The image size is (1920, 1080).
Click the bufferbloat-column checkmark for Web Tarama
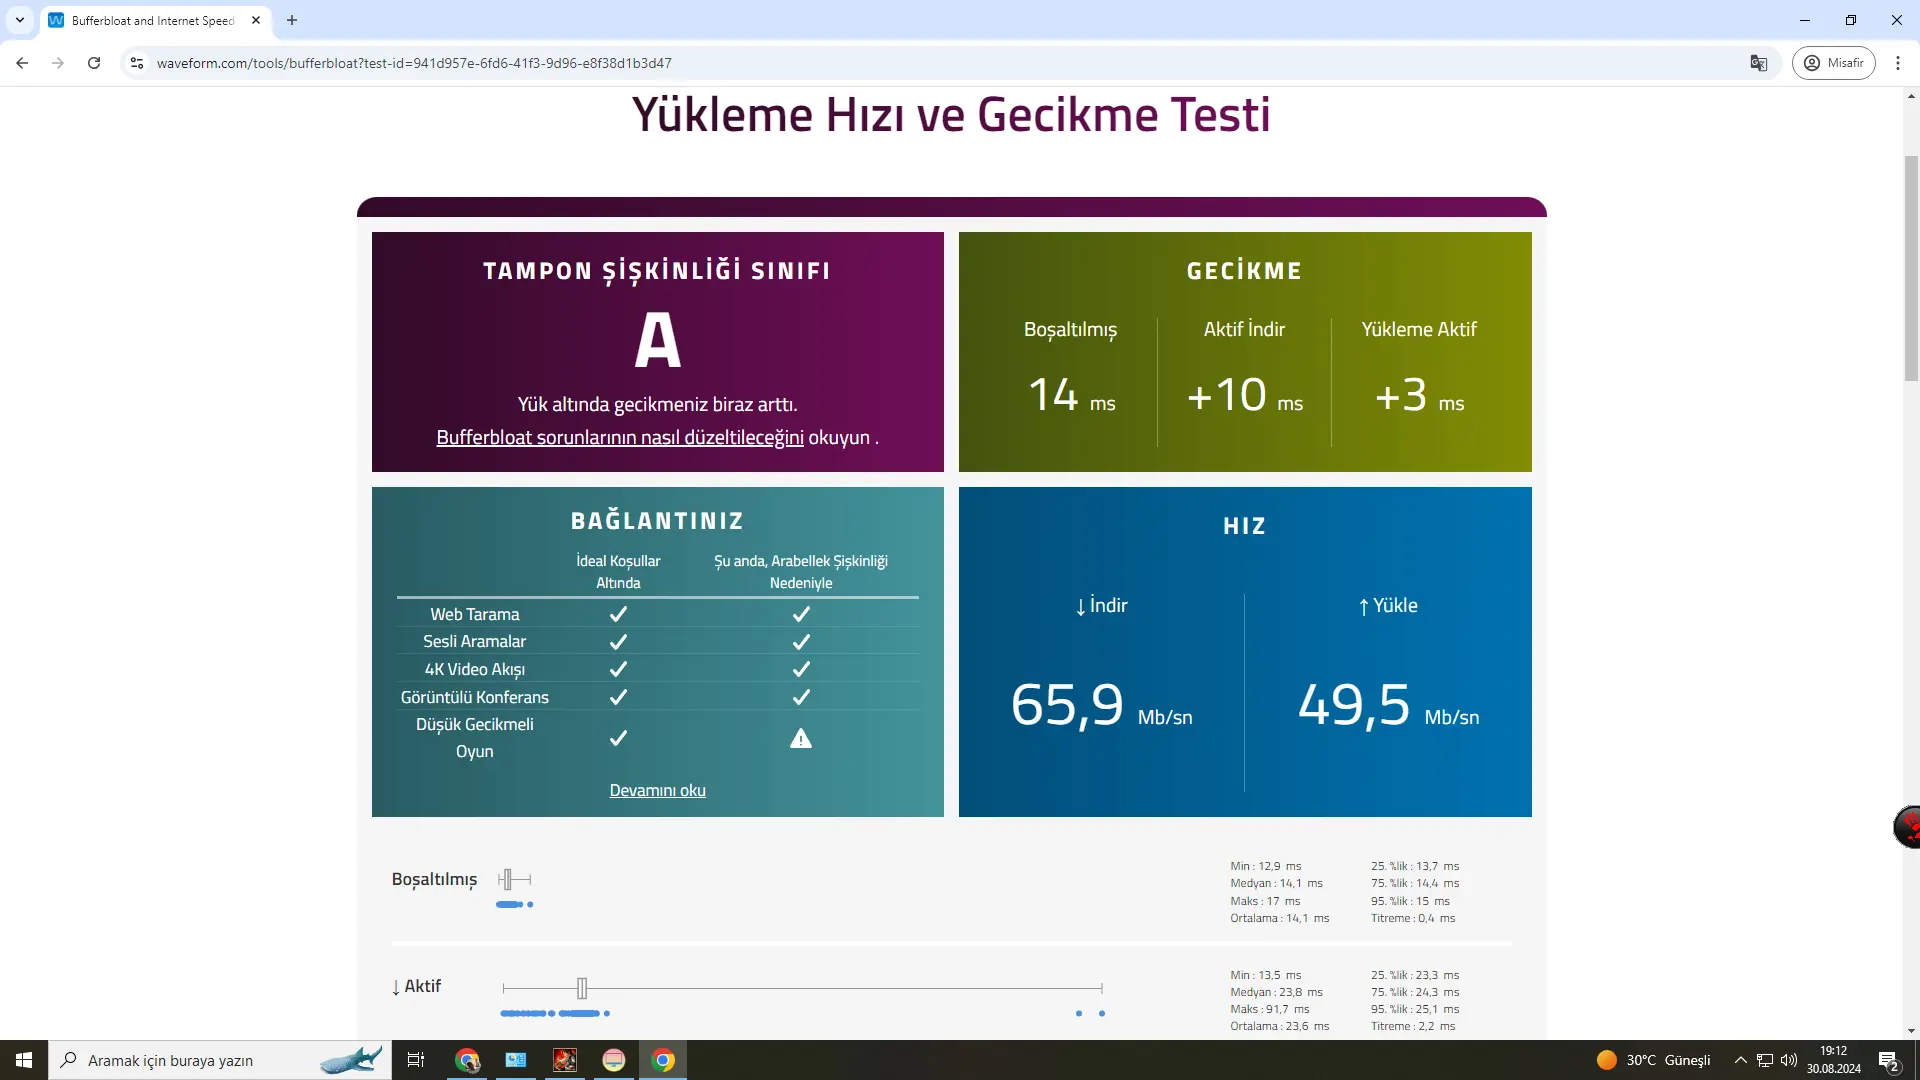(801, 614)
